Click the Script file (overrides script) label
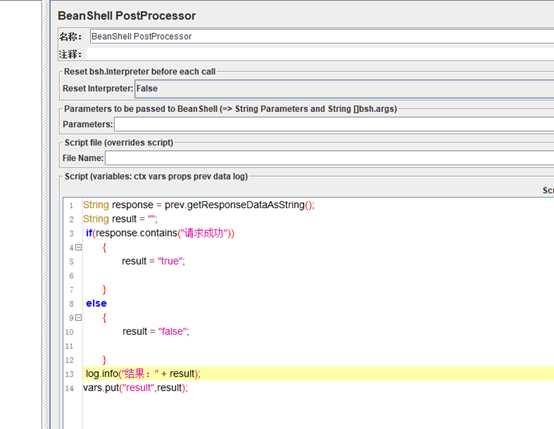554x429 pixels. coord(119,143)
